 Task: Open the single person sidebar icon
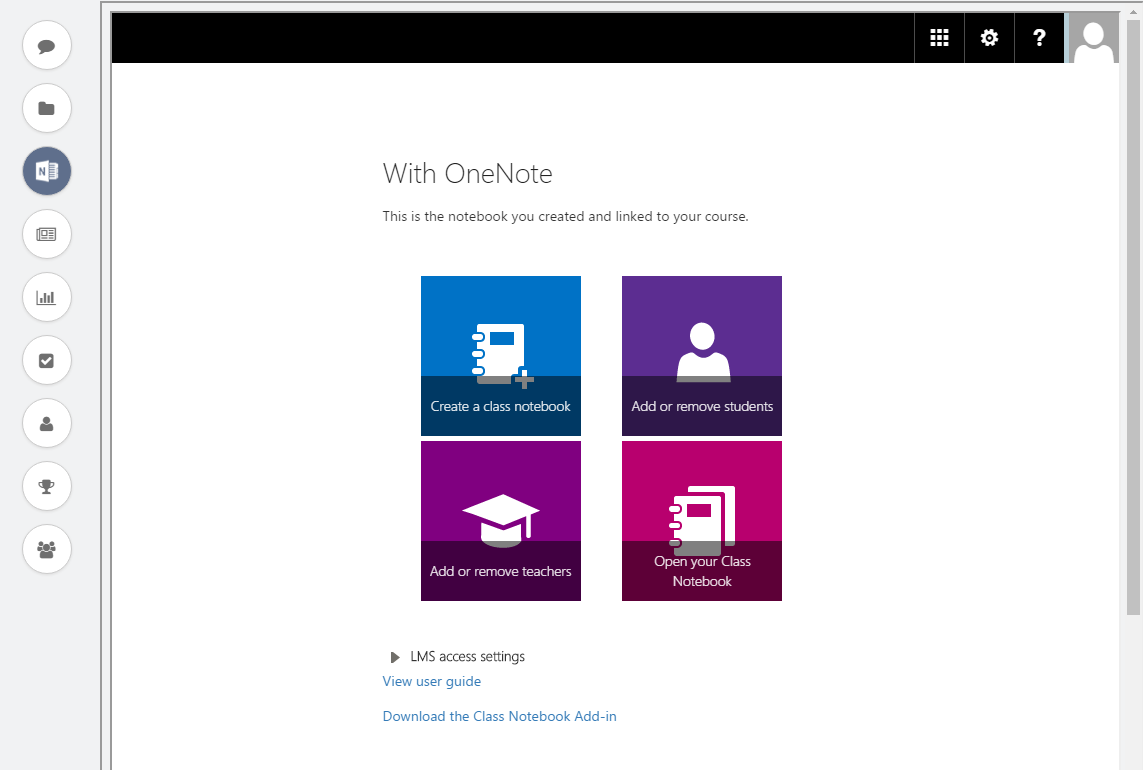point(47,423)
